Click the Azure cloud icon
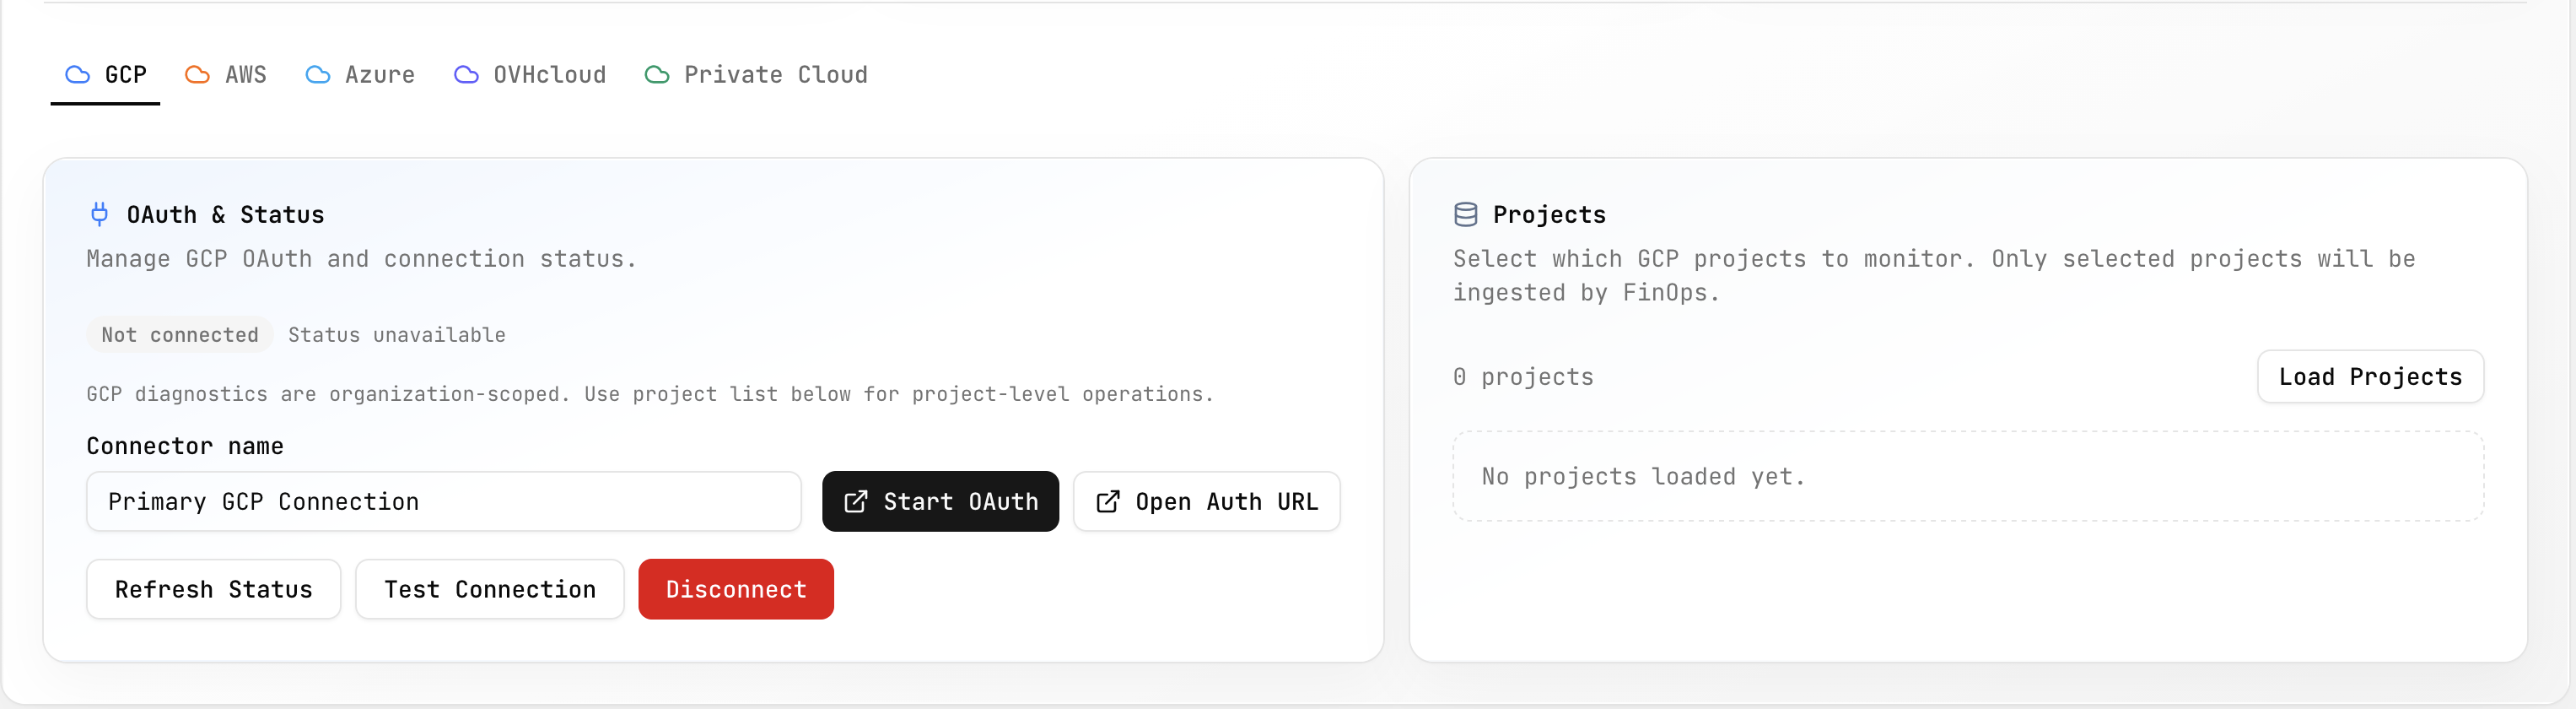This screenshot has width=2576, height=709. [318, 74]
